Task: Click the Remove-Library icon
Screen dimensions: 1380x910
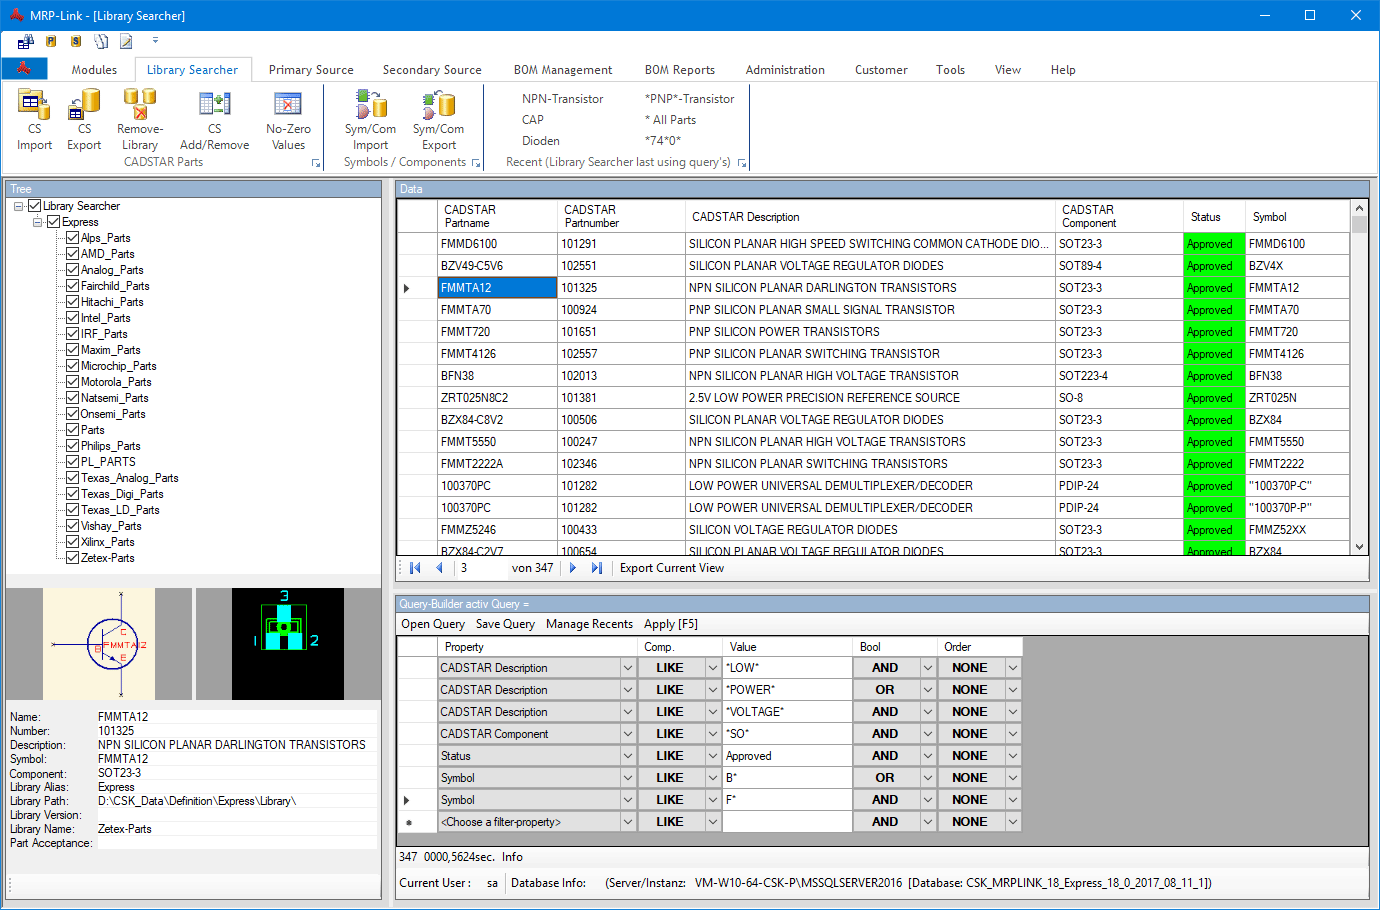Action: click(x=140, y=103)
